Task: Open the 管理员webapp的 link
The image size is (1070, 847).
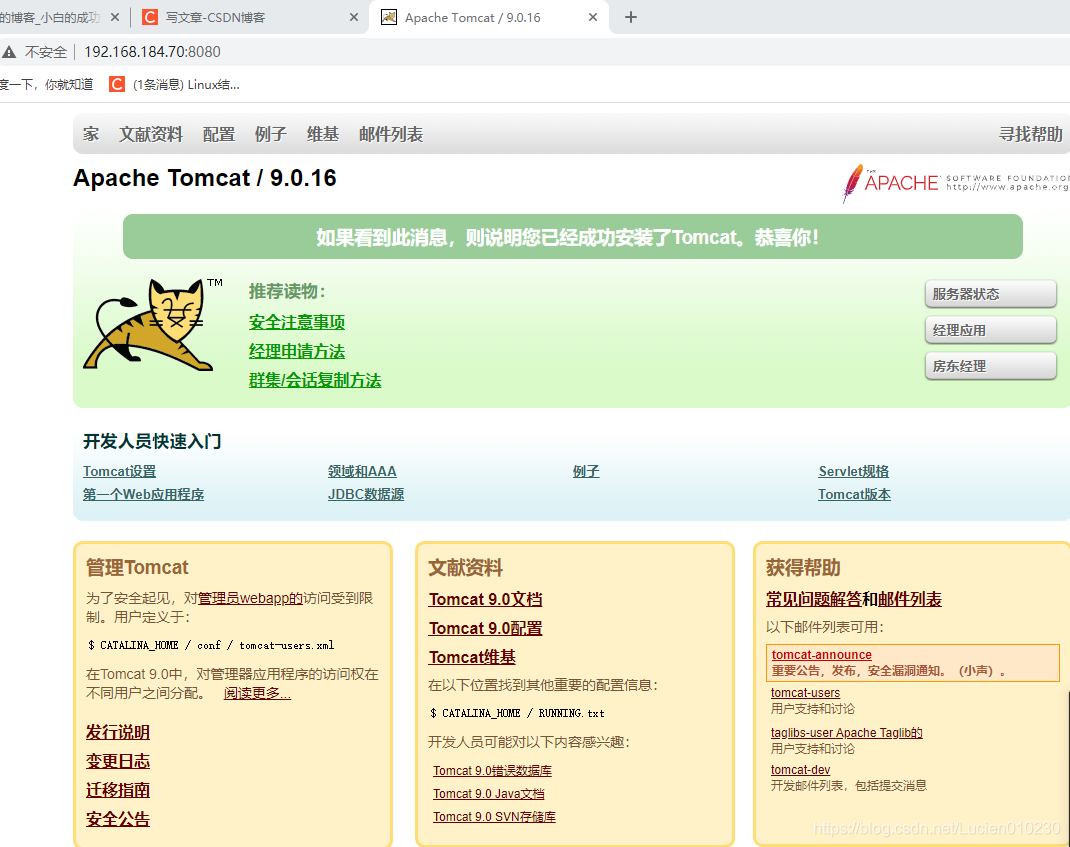Action: (250, 598)
